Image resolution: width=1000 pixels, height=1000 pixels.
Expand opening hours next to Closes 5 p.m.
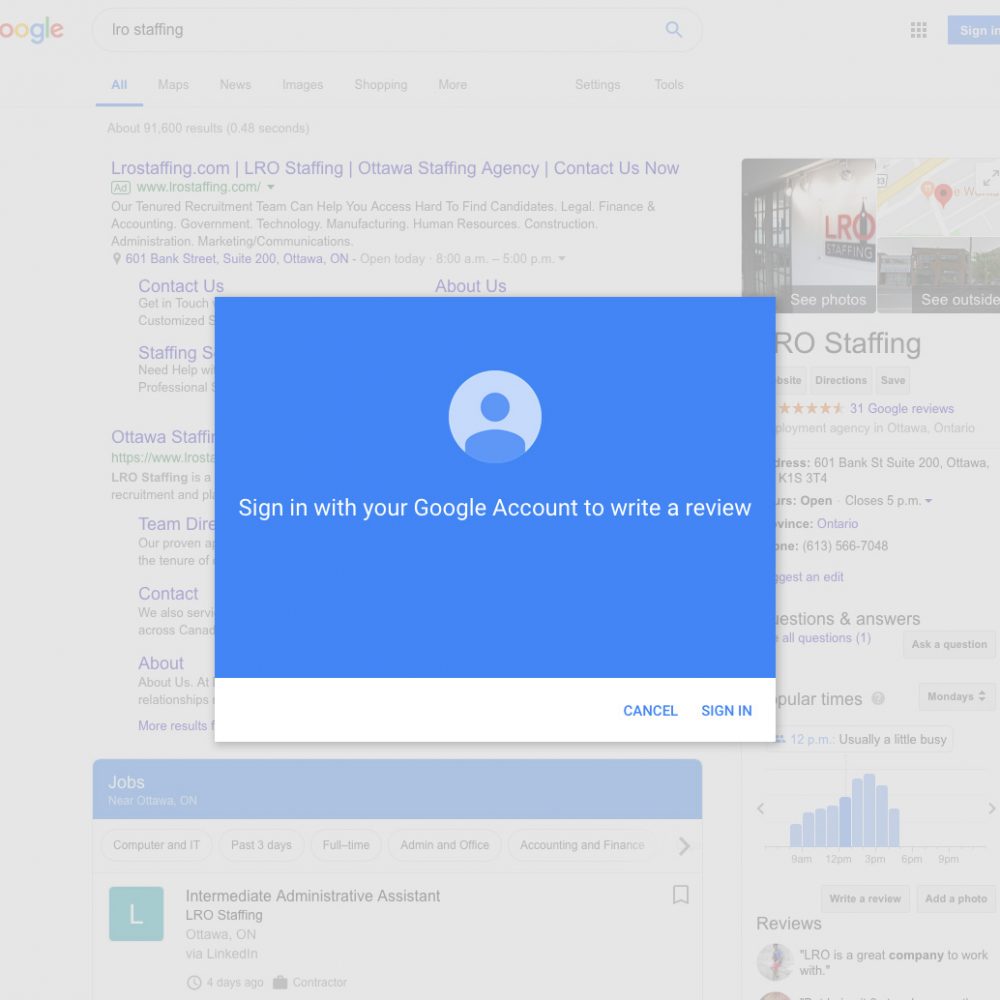(x=929, y=501)
